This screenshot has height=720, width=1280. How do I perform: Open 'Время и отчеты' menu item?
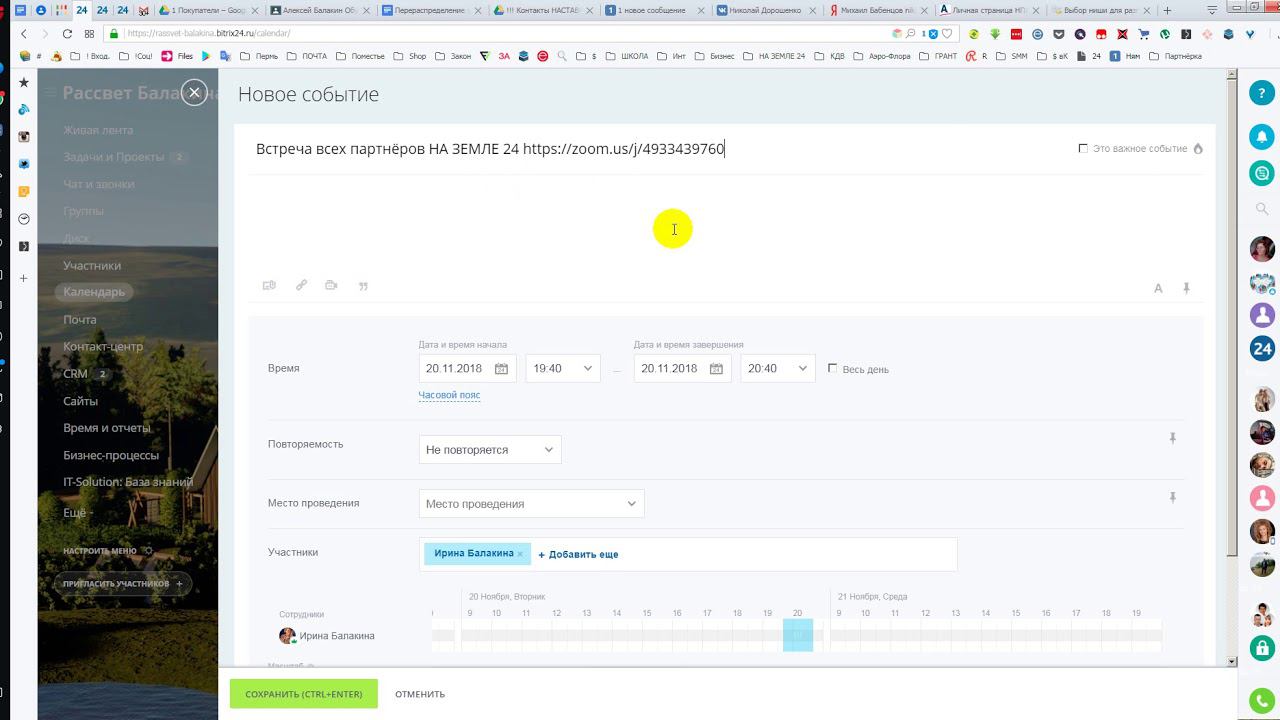pyautogui.click(x=107, y=428)
